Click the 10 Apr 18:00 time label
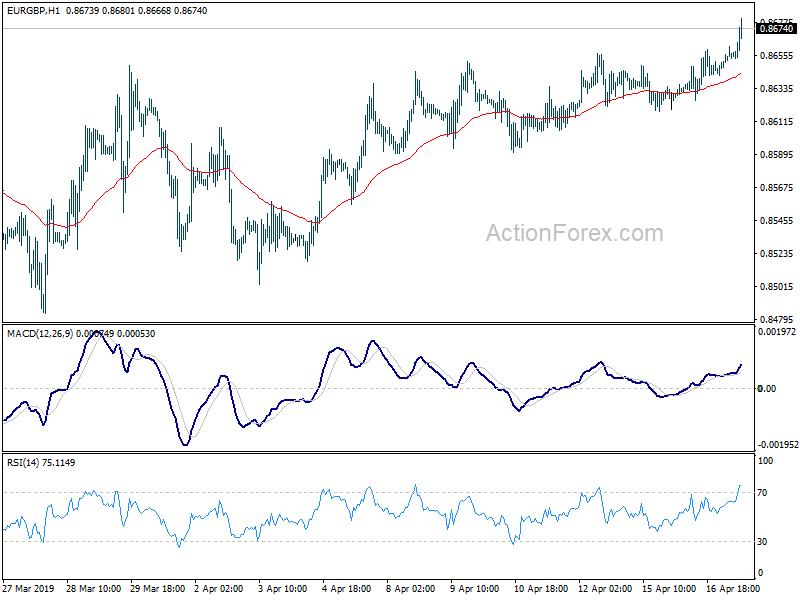Viewport: 800px width, 600px height. [541, 589]
